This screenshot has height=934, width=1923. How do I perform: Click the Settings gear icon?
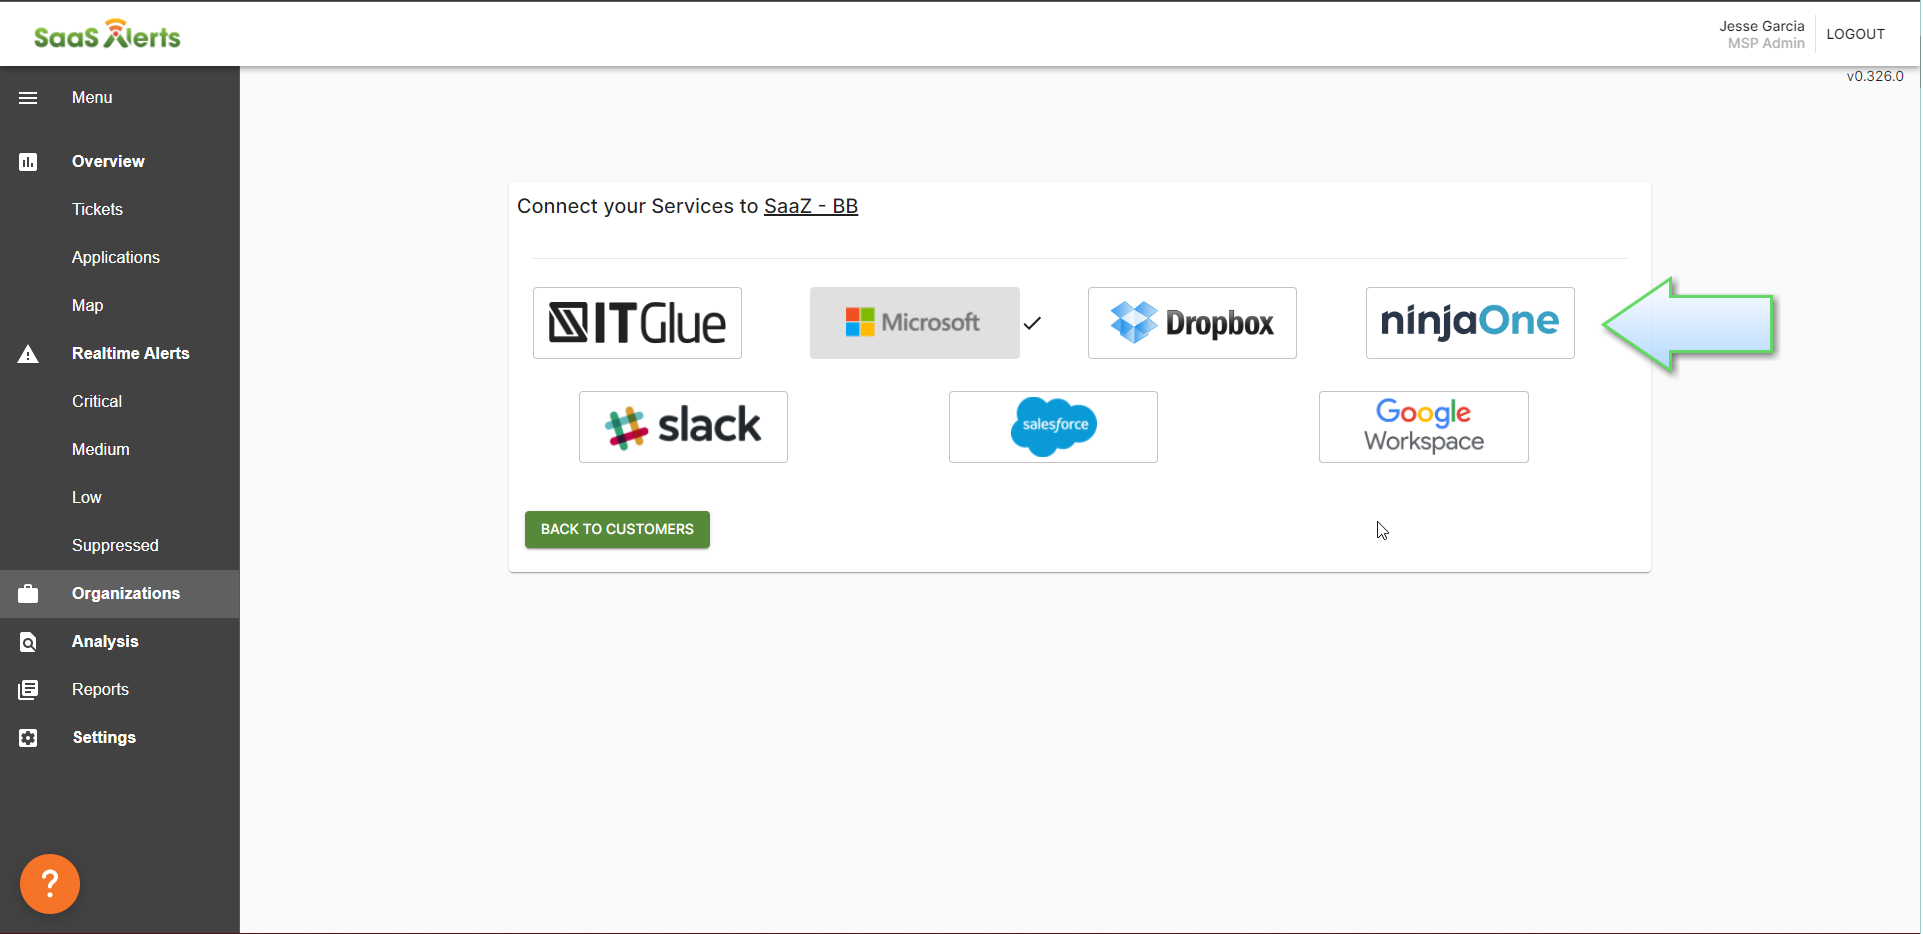[x=28, y=738]
